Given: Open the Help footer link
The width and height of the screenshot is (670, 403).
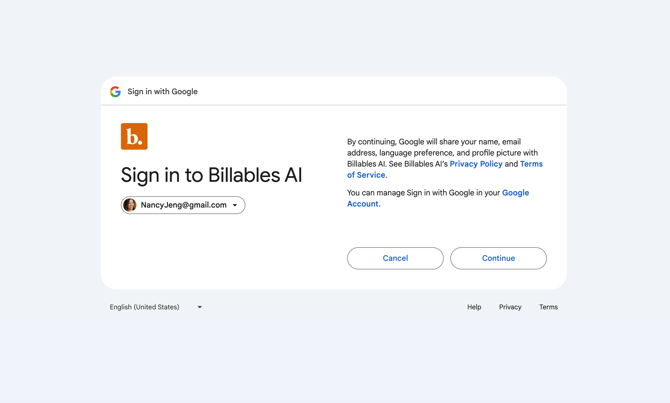Looking at the screenshot, I should [474, 307].
